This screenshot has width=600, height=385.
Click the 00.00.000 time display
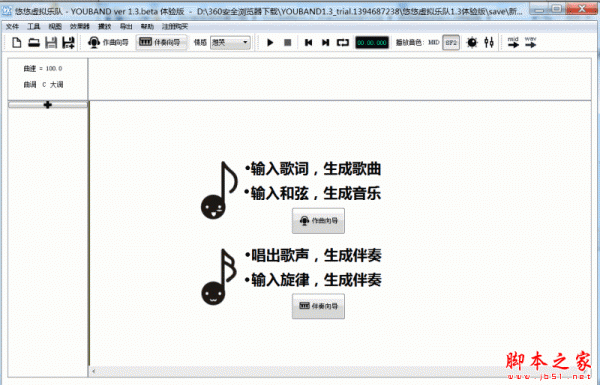tap(372, 43)
